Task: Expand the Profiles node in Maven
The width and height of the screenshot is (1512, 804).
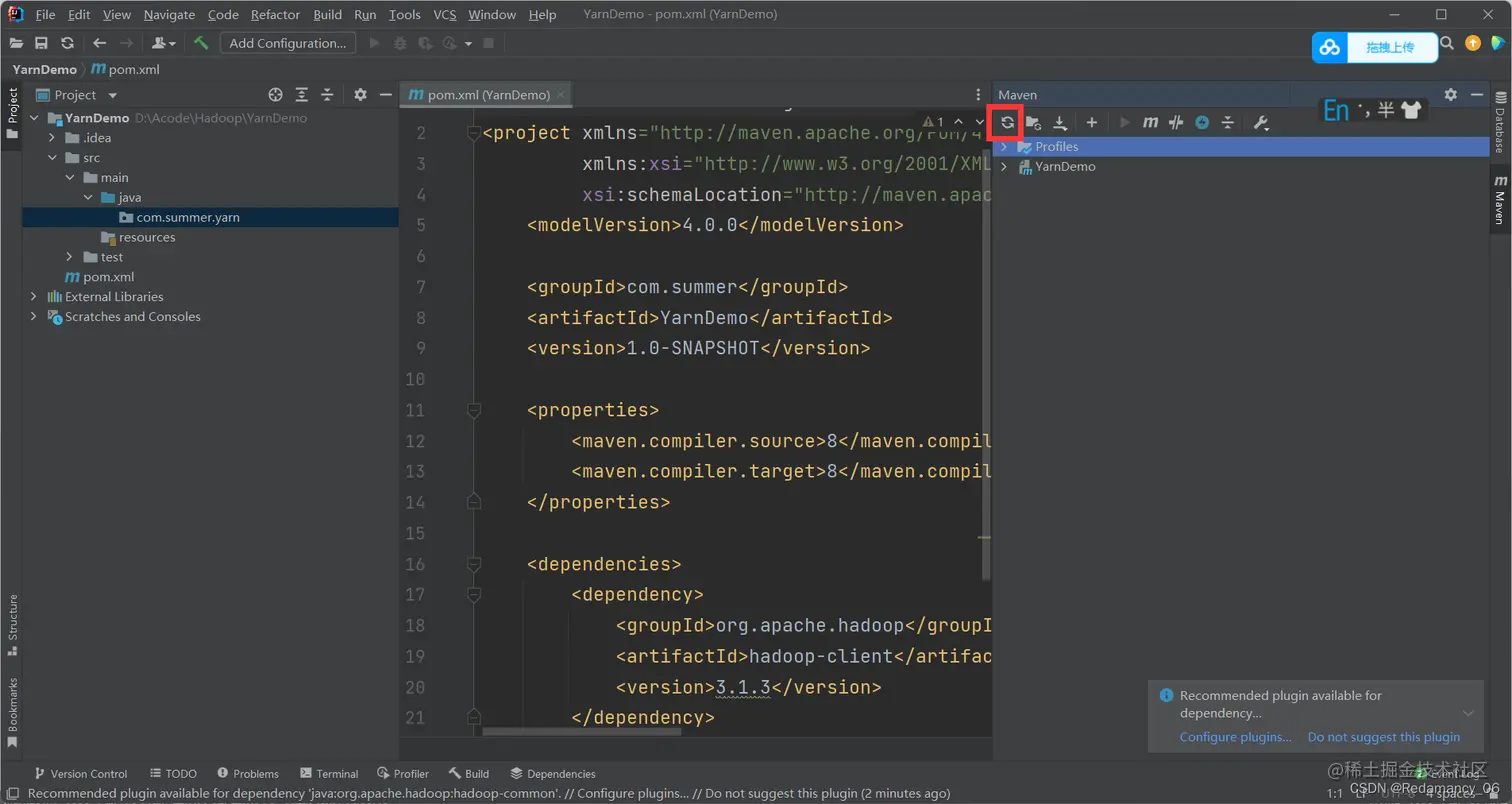Action: click(x=1004, y=147)
